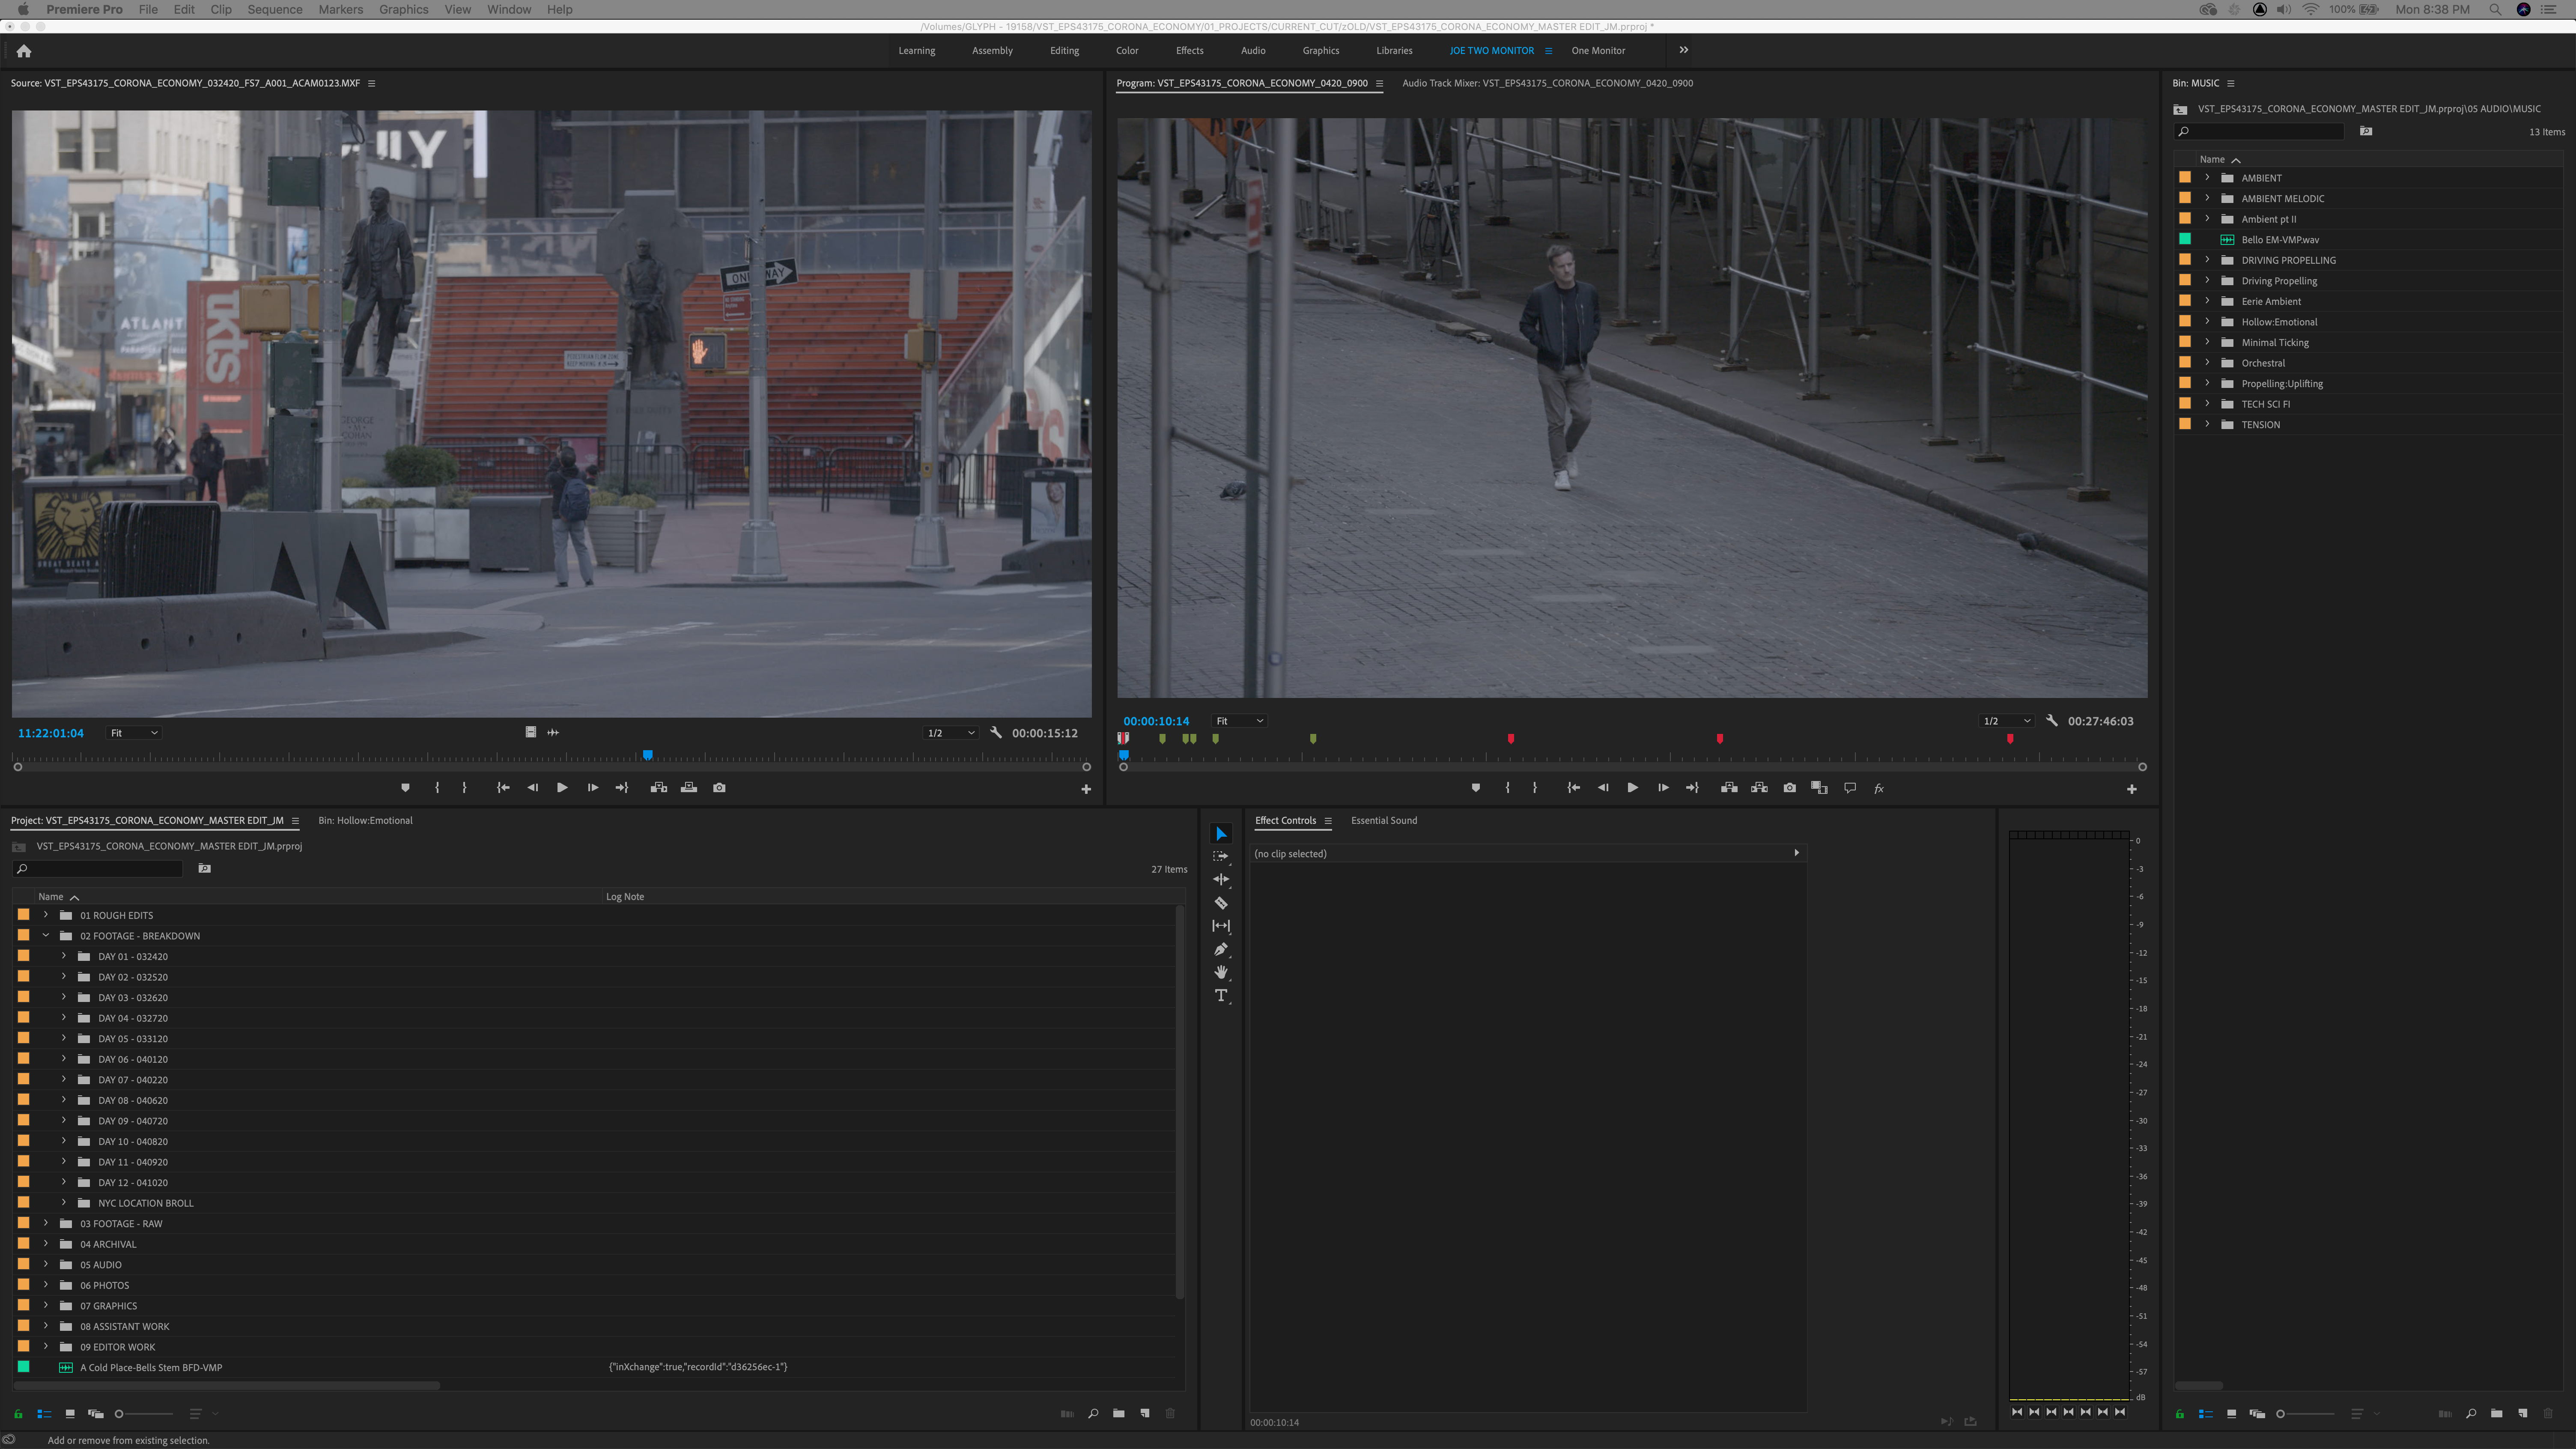The height and width of the screenshot is (1449, 2576).
Task: Expand the DAY 01 - 032420 folder
Action: (63, 956)
